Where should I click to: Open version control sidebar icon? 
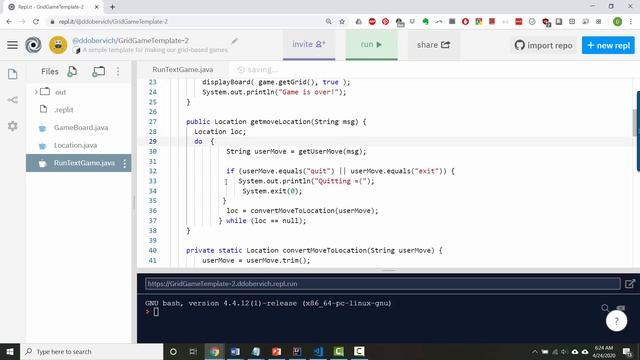point(13,100)
